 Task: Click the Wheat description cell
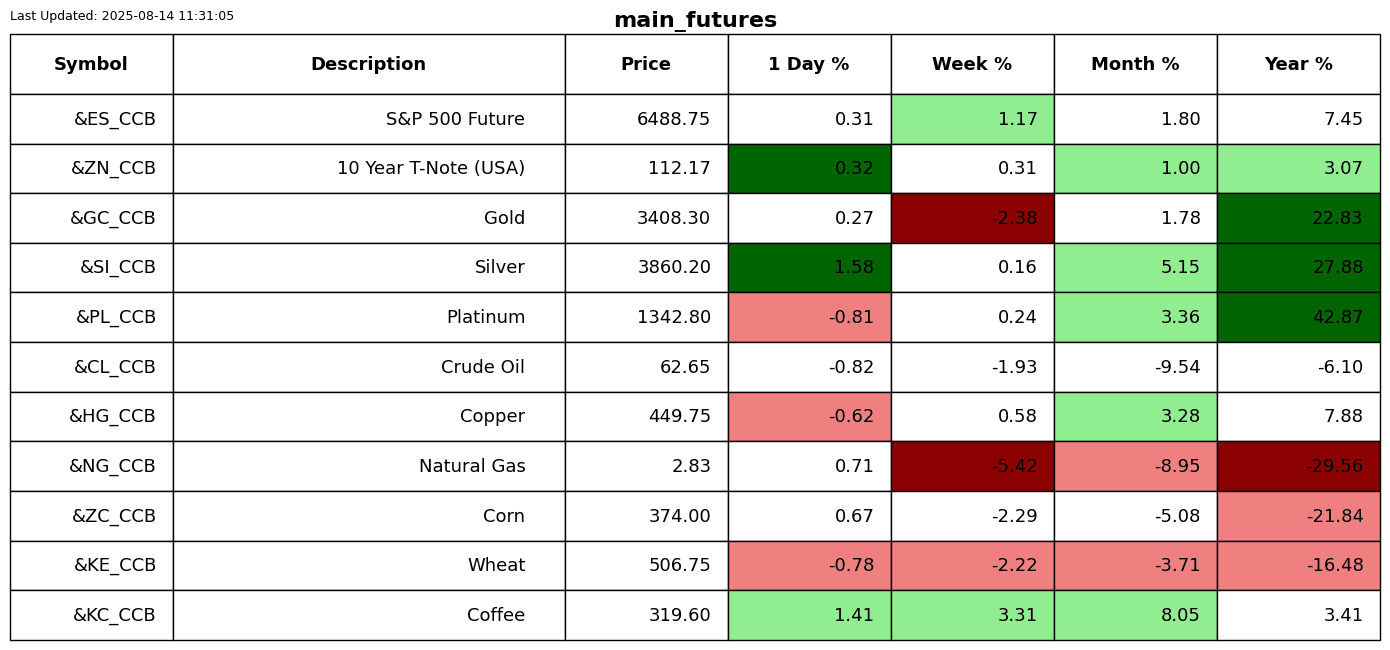pos(368,565)
